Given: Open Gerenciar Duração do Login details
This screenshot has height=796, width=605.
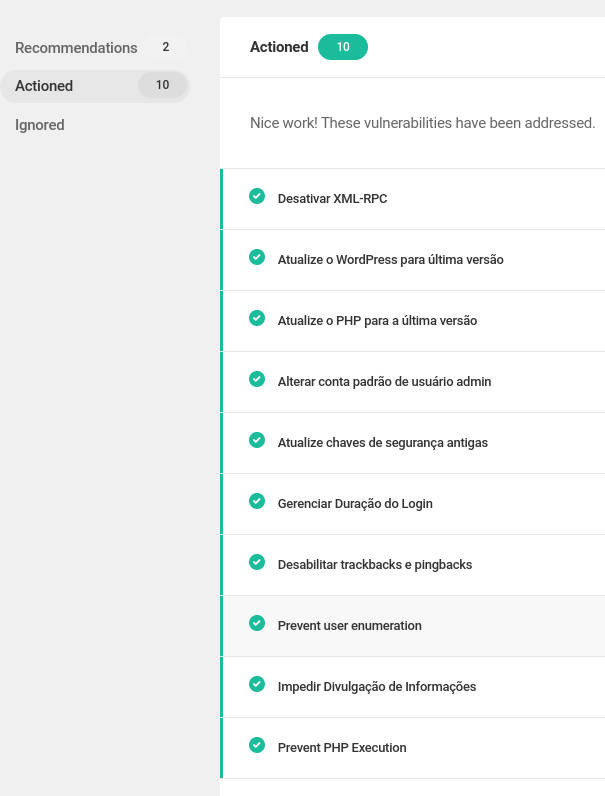Looking at the screenshot, I should pos(413,504).
